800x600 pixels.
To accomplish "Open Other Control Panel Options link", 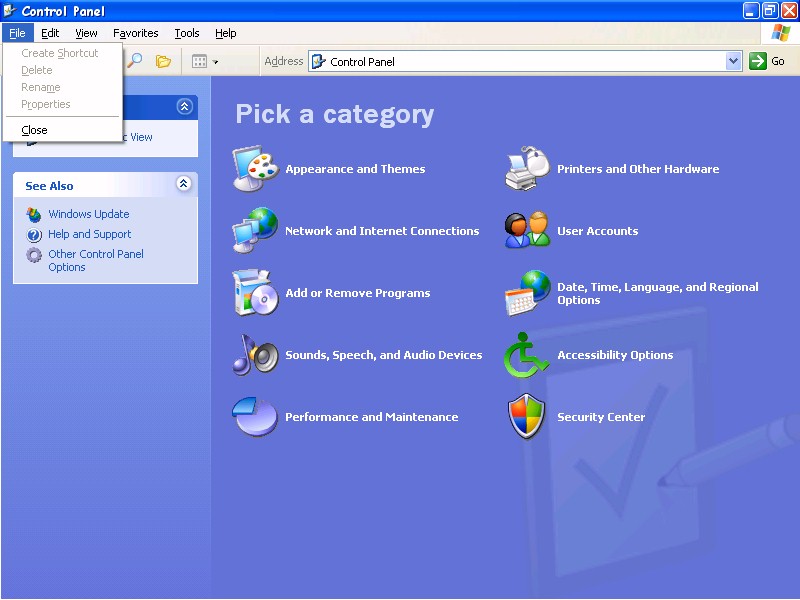I will pyautogui.click(x=96, y=261).
